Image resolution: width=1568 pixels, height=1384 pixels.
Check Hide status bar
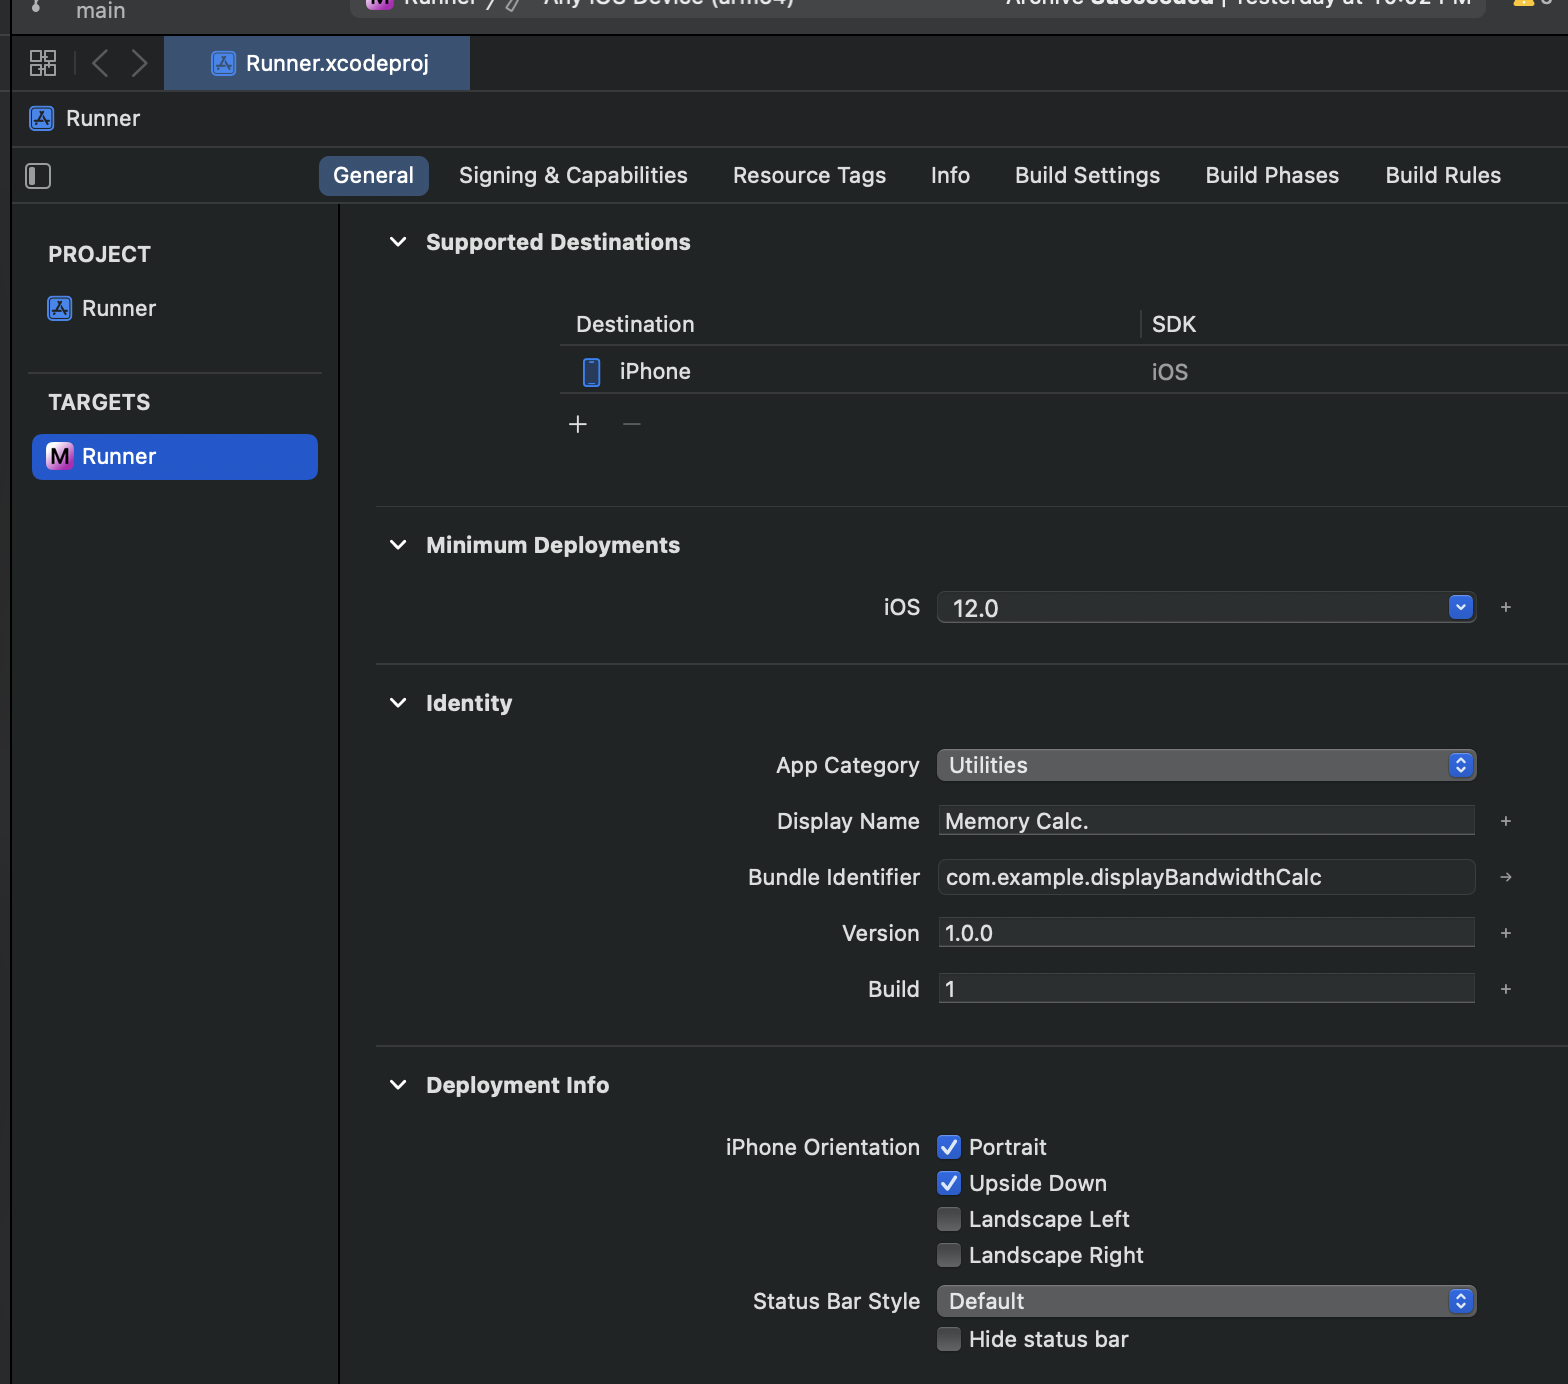point(949,1339)
